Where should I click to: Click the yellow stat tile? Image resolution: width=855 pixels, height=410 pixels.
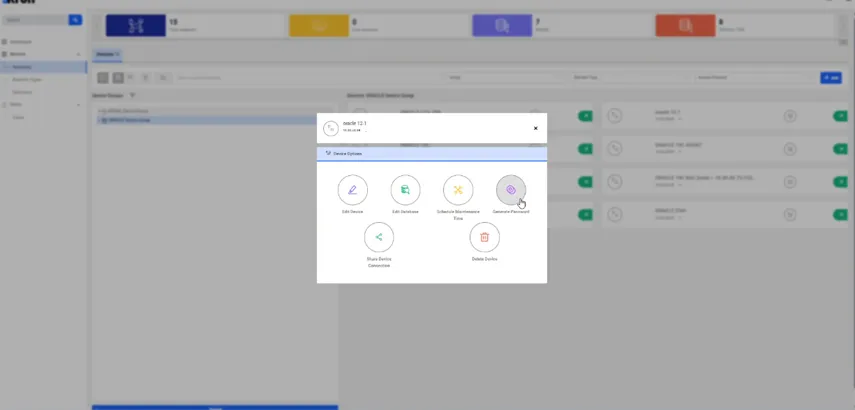[319, 26]
